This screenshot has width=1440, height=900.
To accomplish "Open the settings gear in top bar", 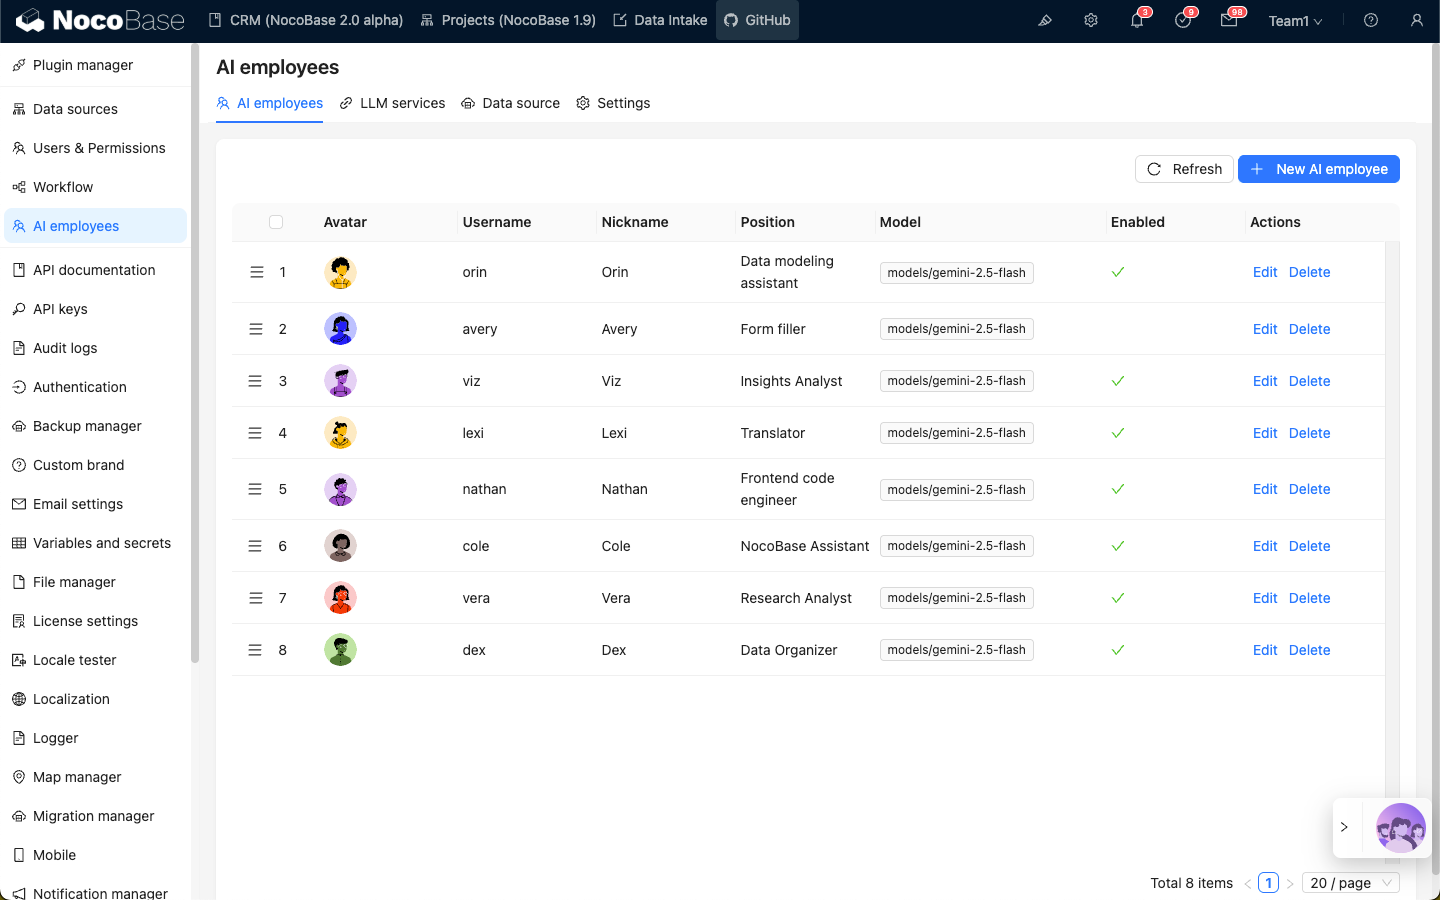I will (1091, 21).
